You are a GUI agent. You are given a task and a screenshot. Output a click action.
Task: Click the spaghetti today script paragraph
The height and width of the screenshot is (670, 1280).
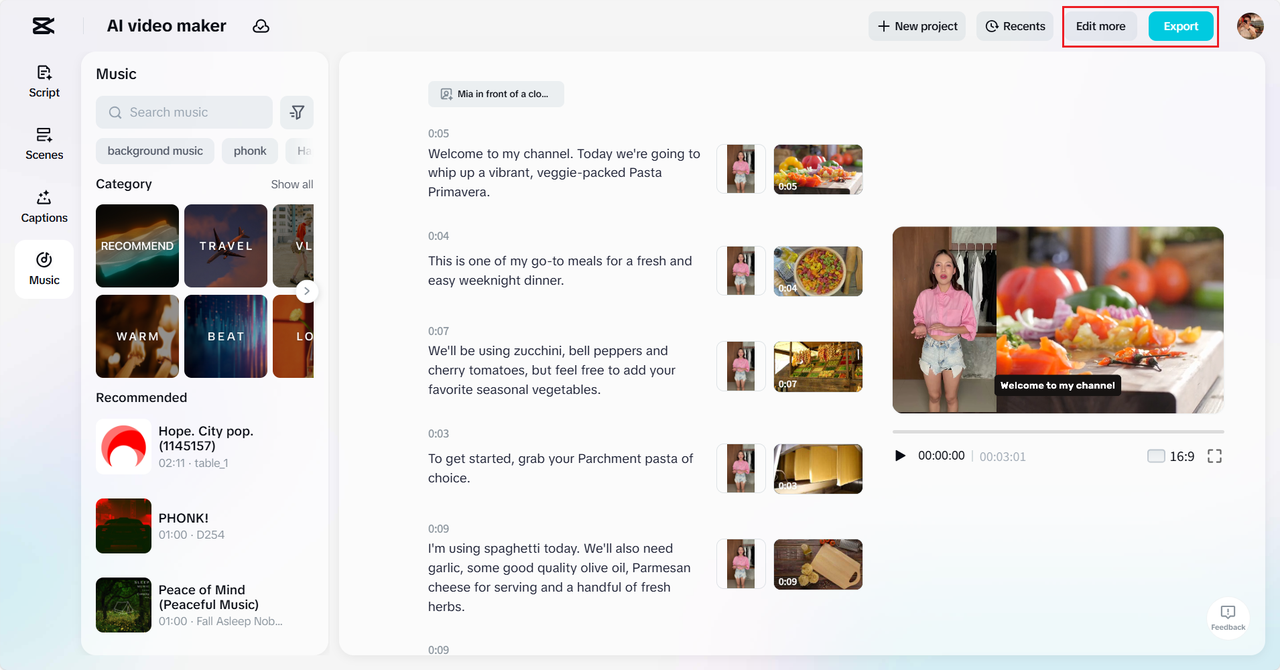[559, 577]
